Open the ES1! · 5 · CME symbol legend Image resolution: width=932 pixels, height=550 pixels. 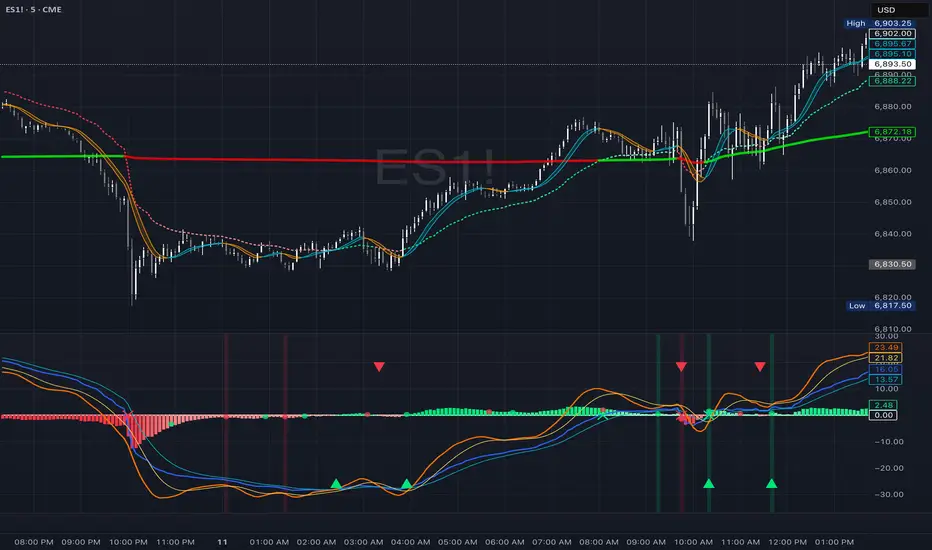click(34, 10)
